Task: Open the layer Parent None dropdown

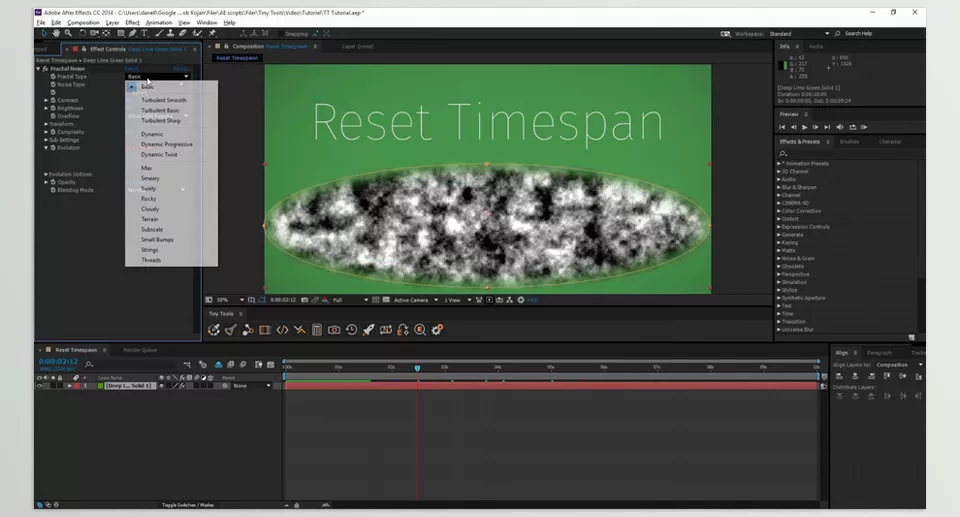Action: [252, 386]
